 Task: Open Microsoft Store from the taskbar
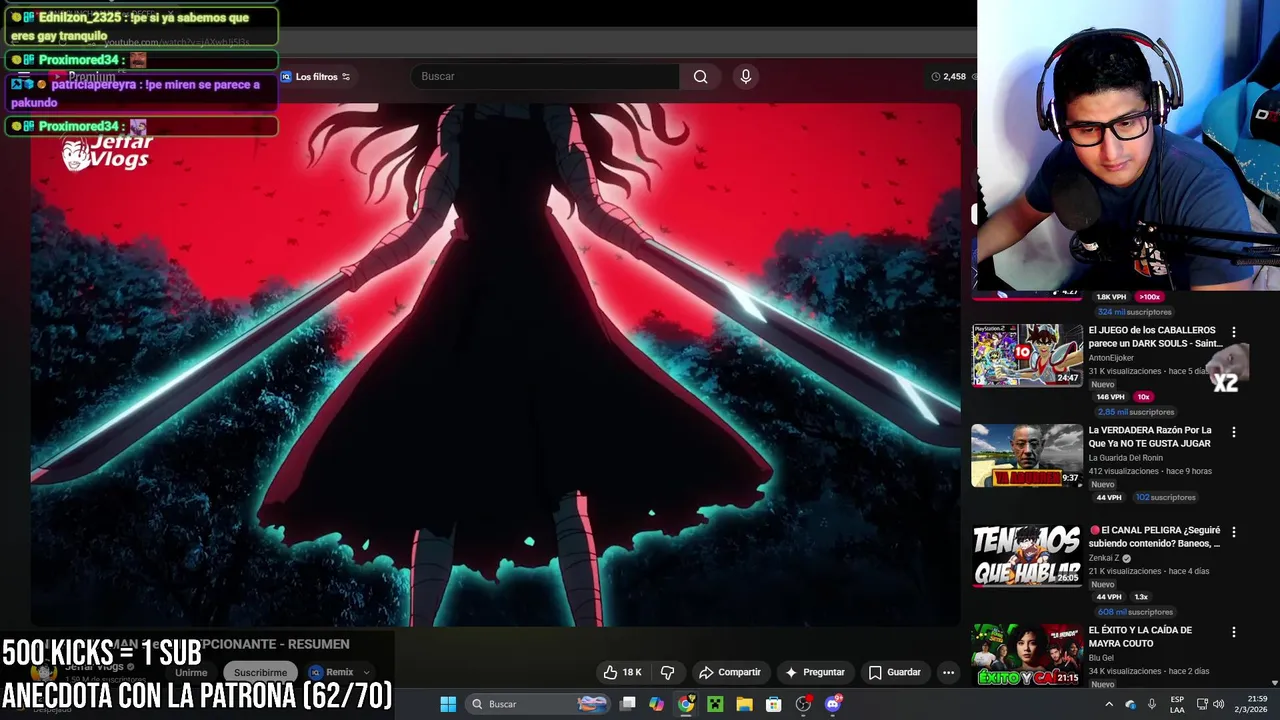coord(773,704)
